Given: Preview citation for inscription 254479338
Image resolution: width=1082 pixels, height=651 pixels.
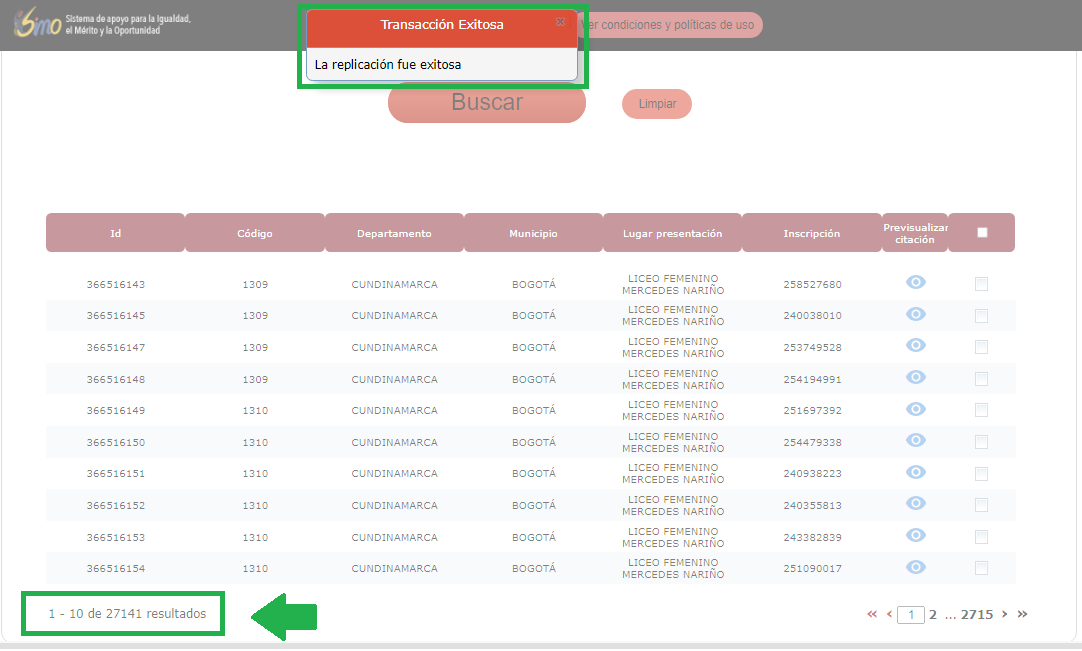Looking at the screenshot, I should [x=915, y=441].
